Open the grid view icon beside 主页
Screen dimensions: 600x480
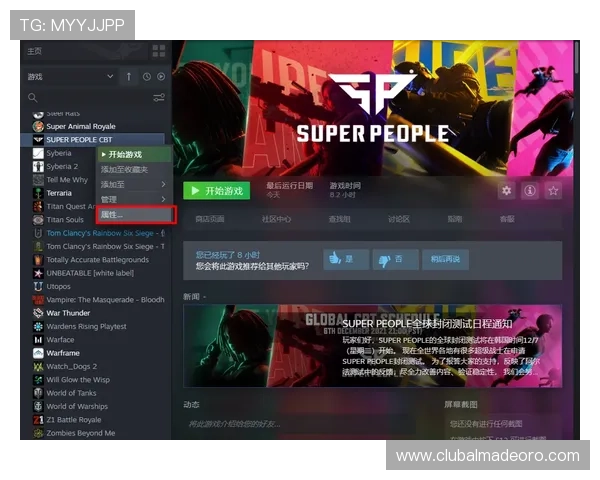coord(158,51)
